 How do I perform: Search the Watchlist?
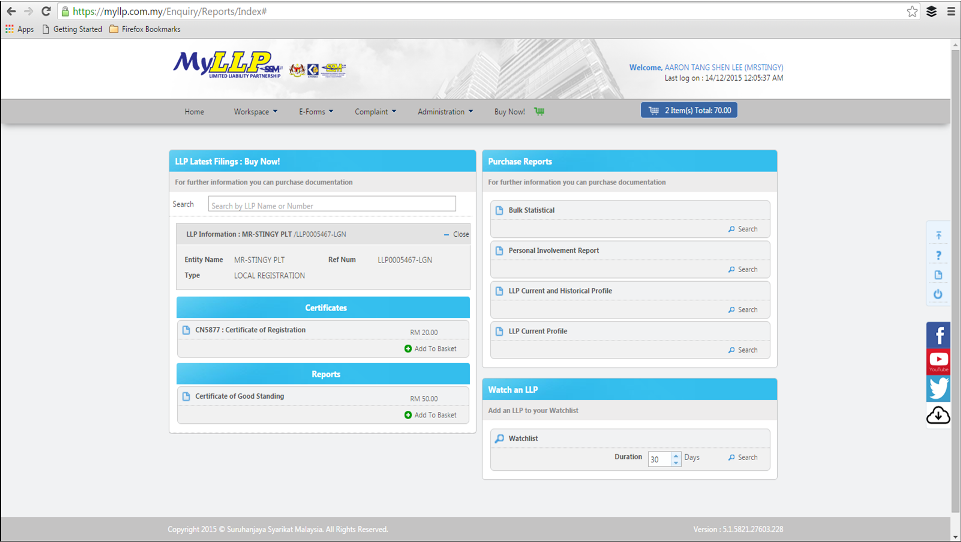743,457
